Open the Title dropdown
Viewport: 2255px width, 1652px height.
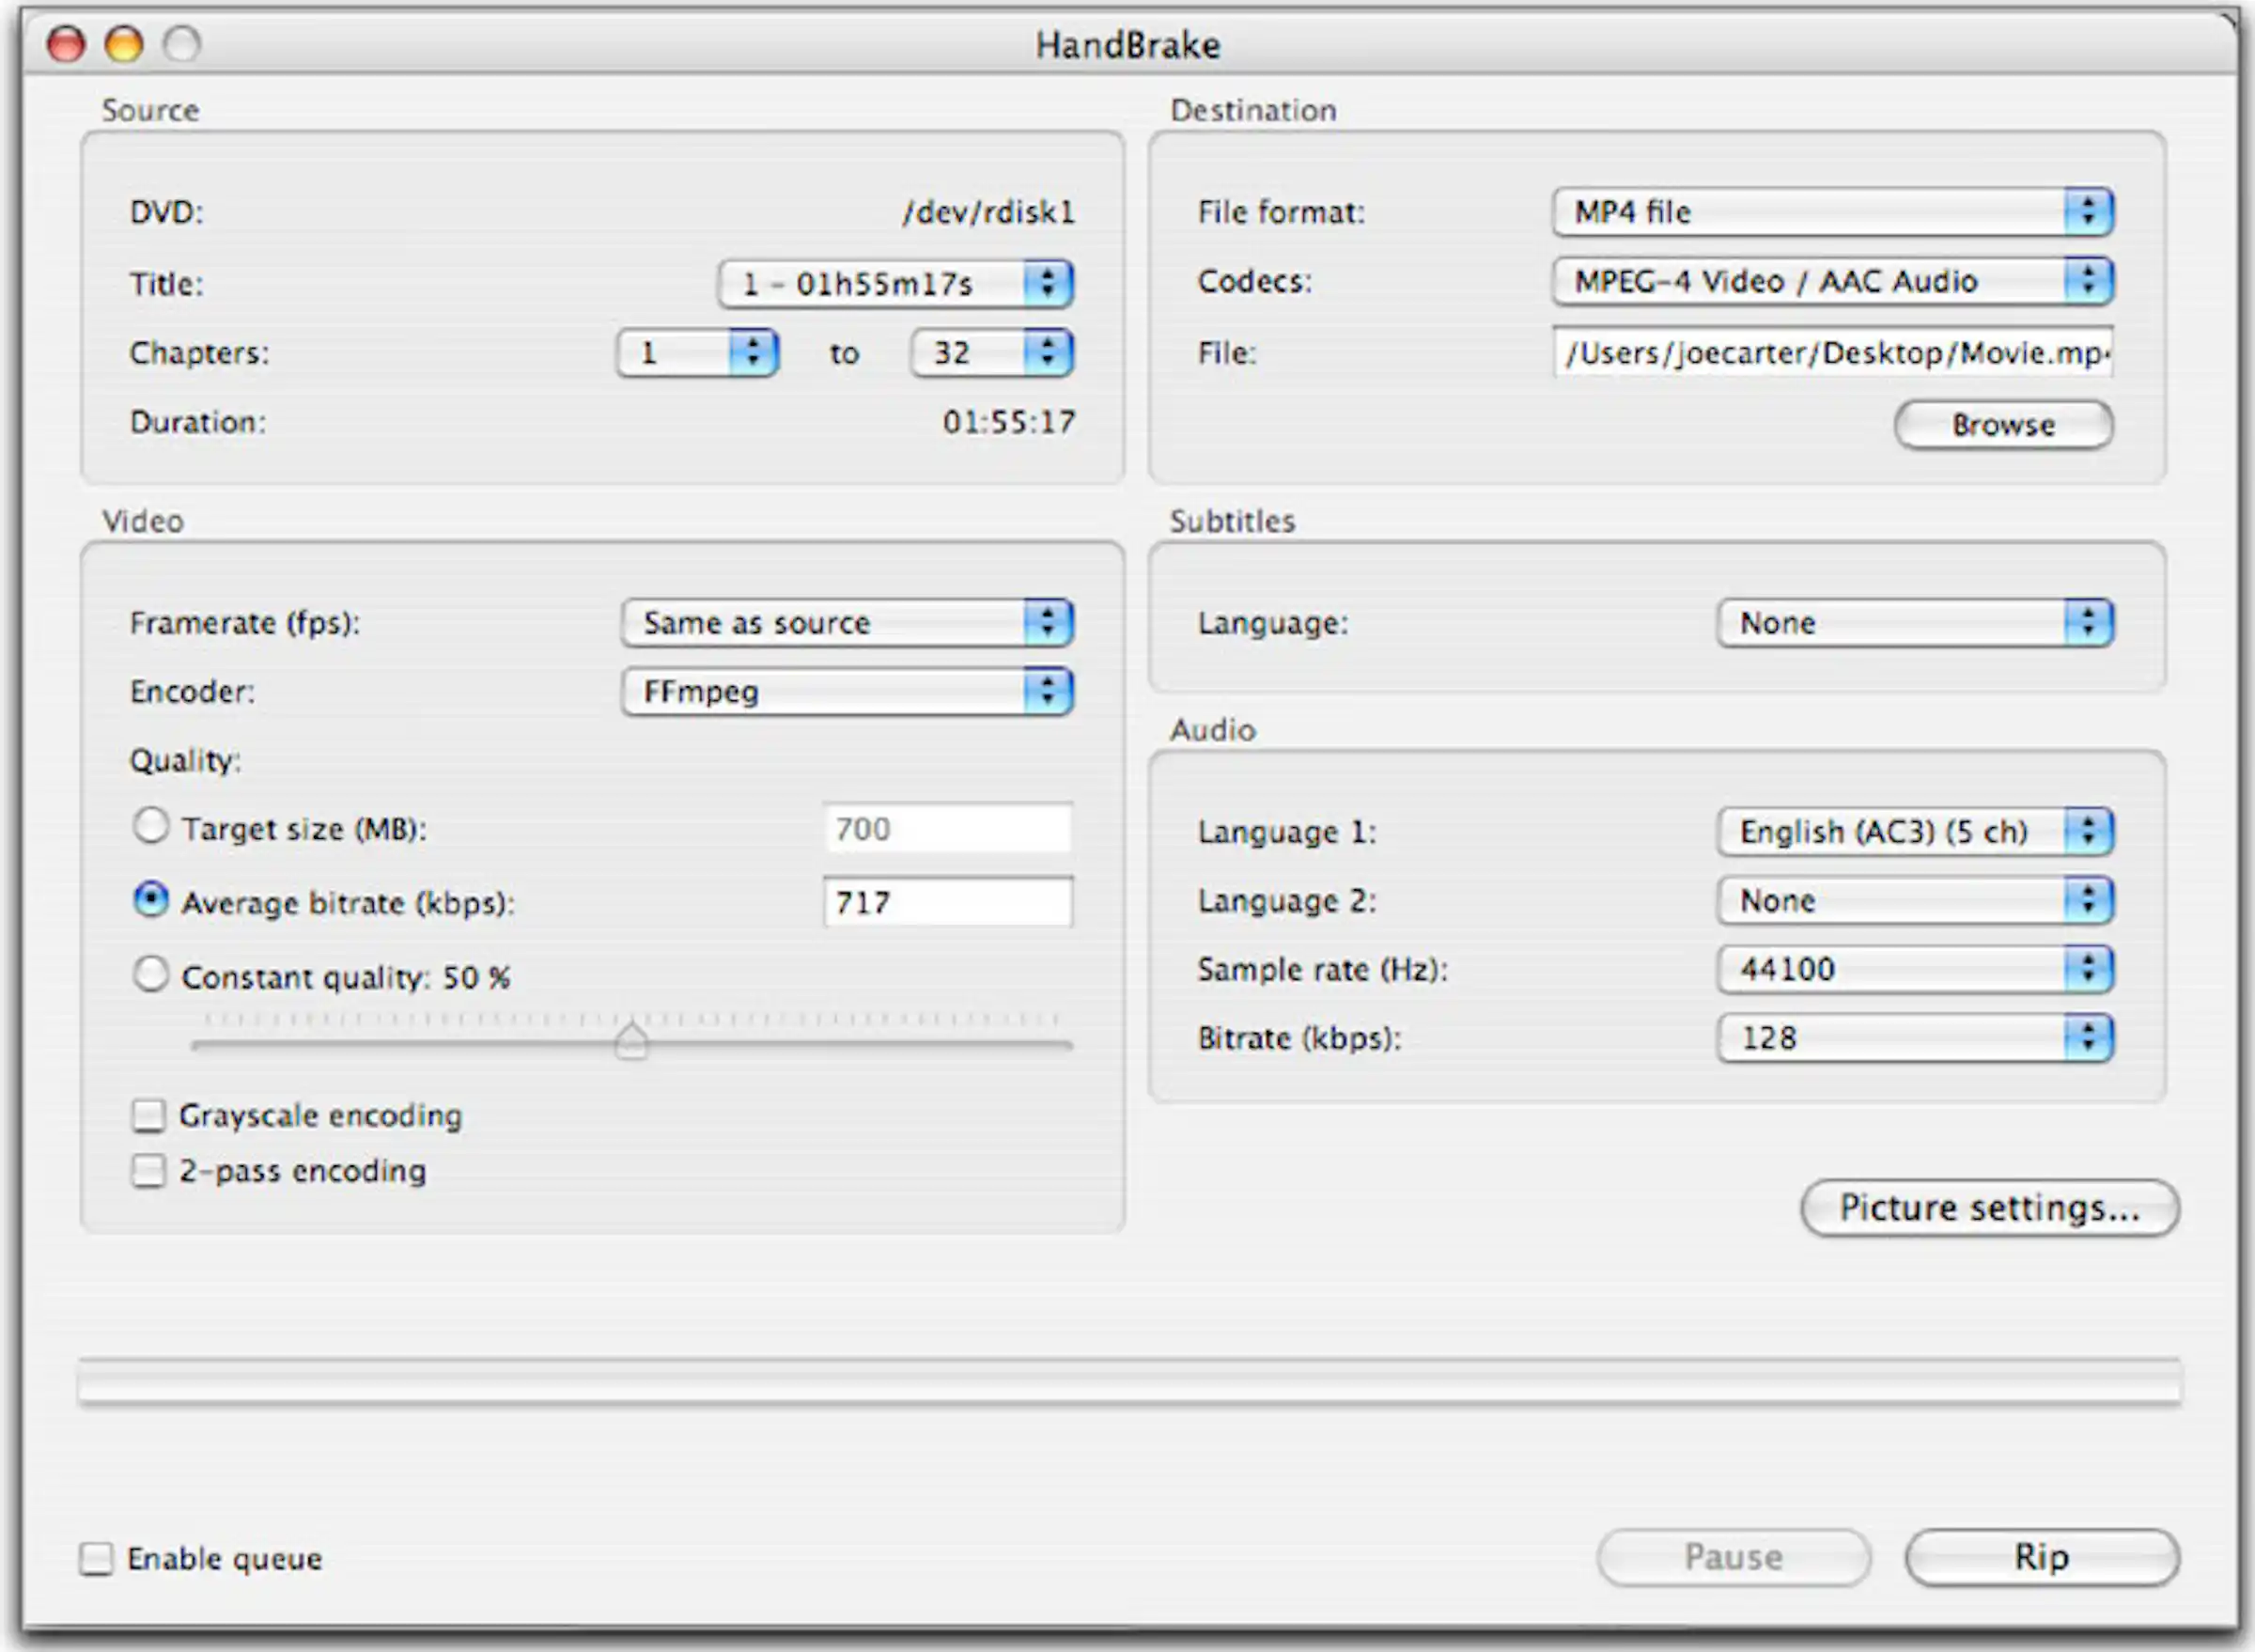(1047, 283)
